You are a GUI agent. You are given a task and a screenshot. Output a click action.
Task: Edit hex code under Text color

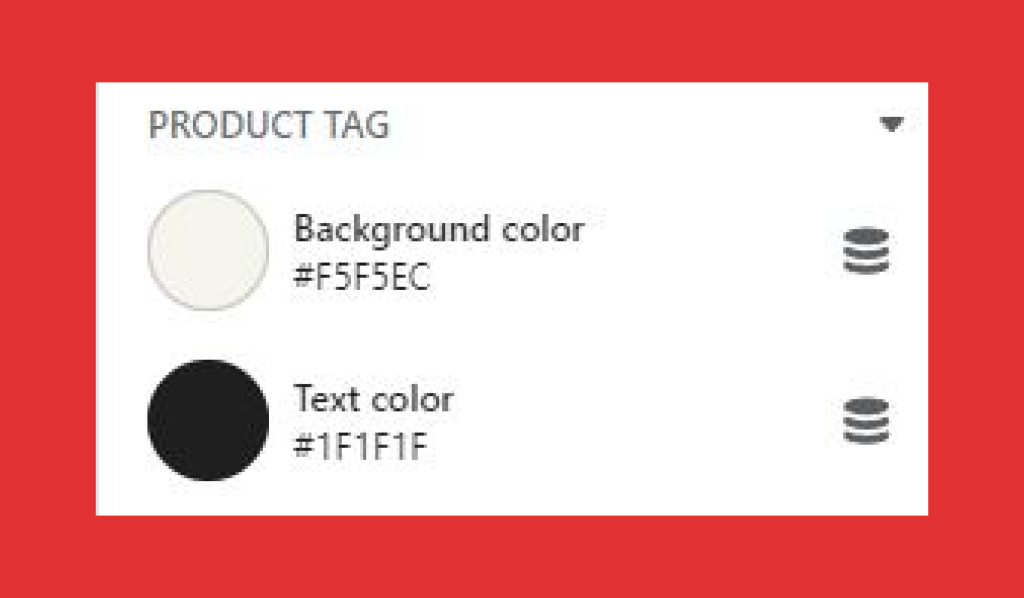tap(360, 447)
